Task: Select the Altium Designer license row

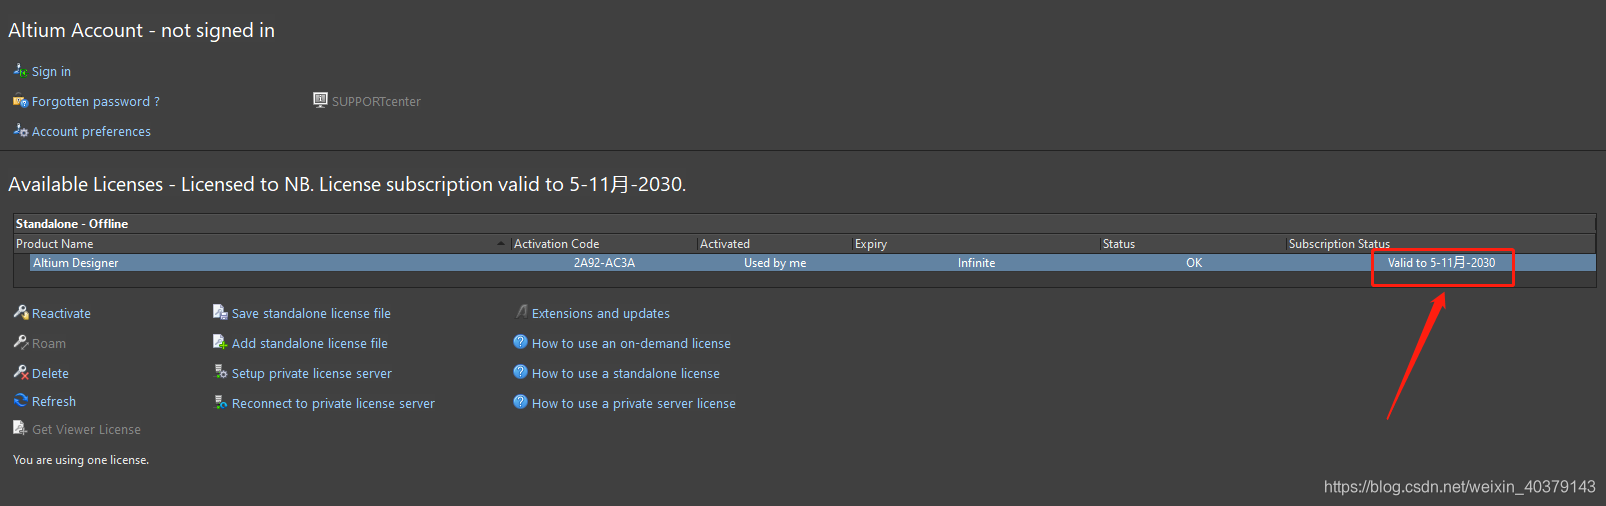Action: (805, 263)
